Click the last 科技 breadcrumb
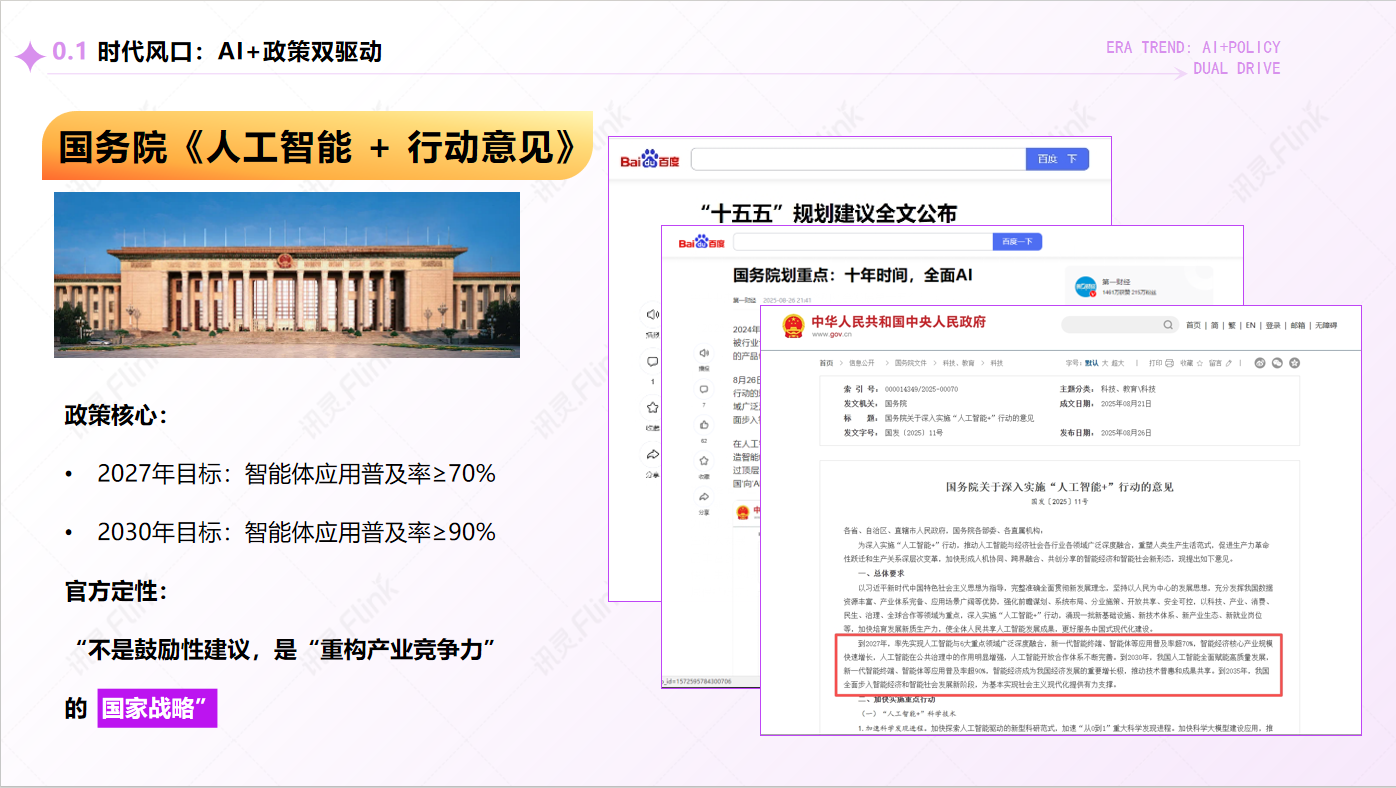This screenshot has width=1396, height=788. [x=996, y=363]
